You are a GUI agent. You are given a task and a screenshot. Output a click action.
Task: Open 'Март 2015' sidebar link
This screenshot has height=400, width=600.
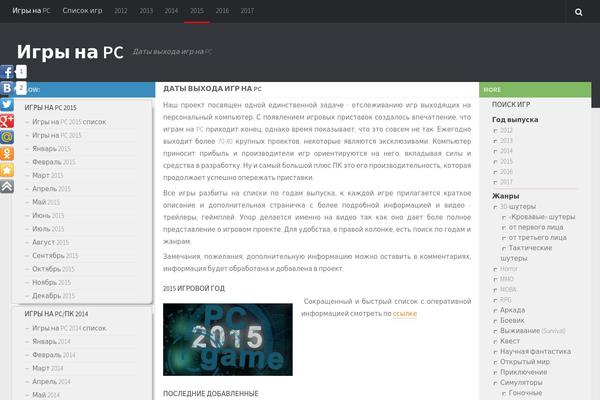click(47, 175)
